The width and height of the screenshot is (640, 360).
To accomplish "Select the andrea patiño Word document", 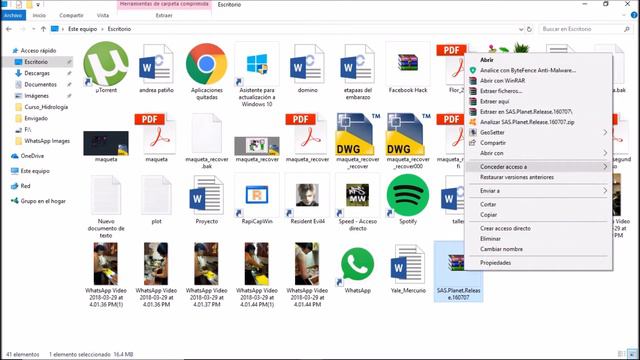I will (x=156, y=64).
